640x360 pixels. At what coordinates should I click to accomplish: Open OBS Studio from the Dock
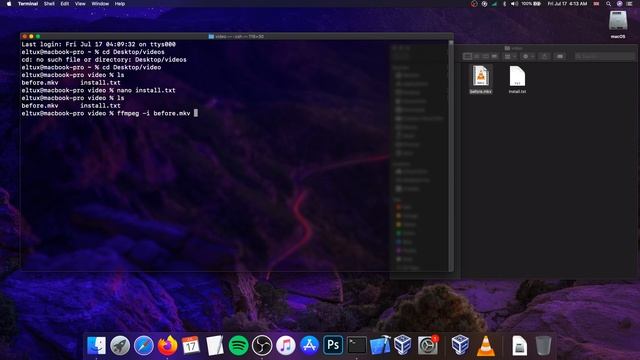click(262, 345)
